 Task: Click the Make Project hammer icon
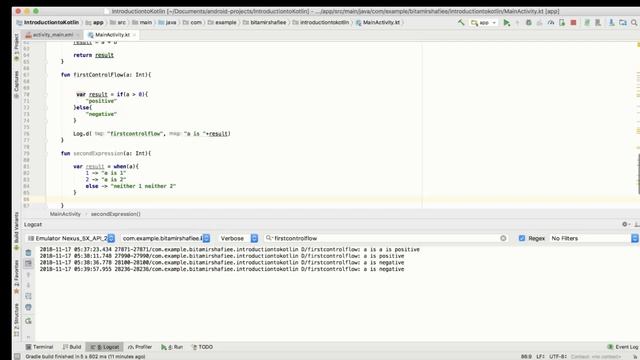(x=461, y=23)
